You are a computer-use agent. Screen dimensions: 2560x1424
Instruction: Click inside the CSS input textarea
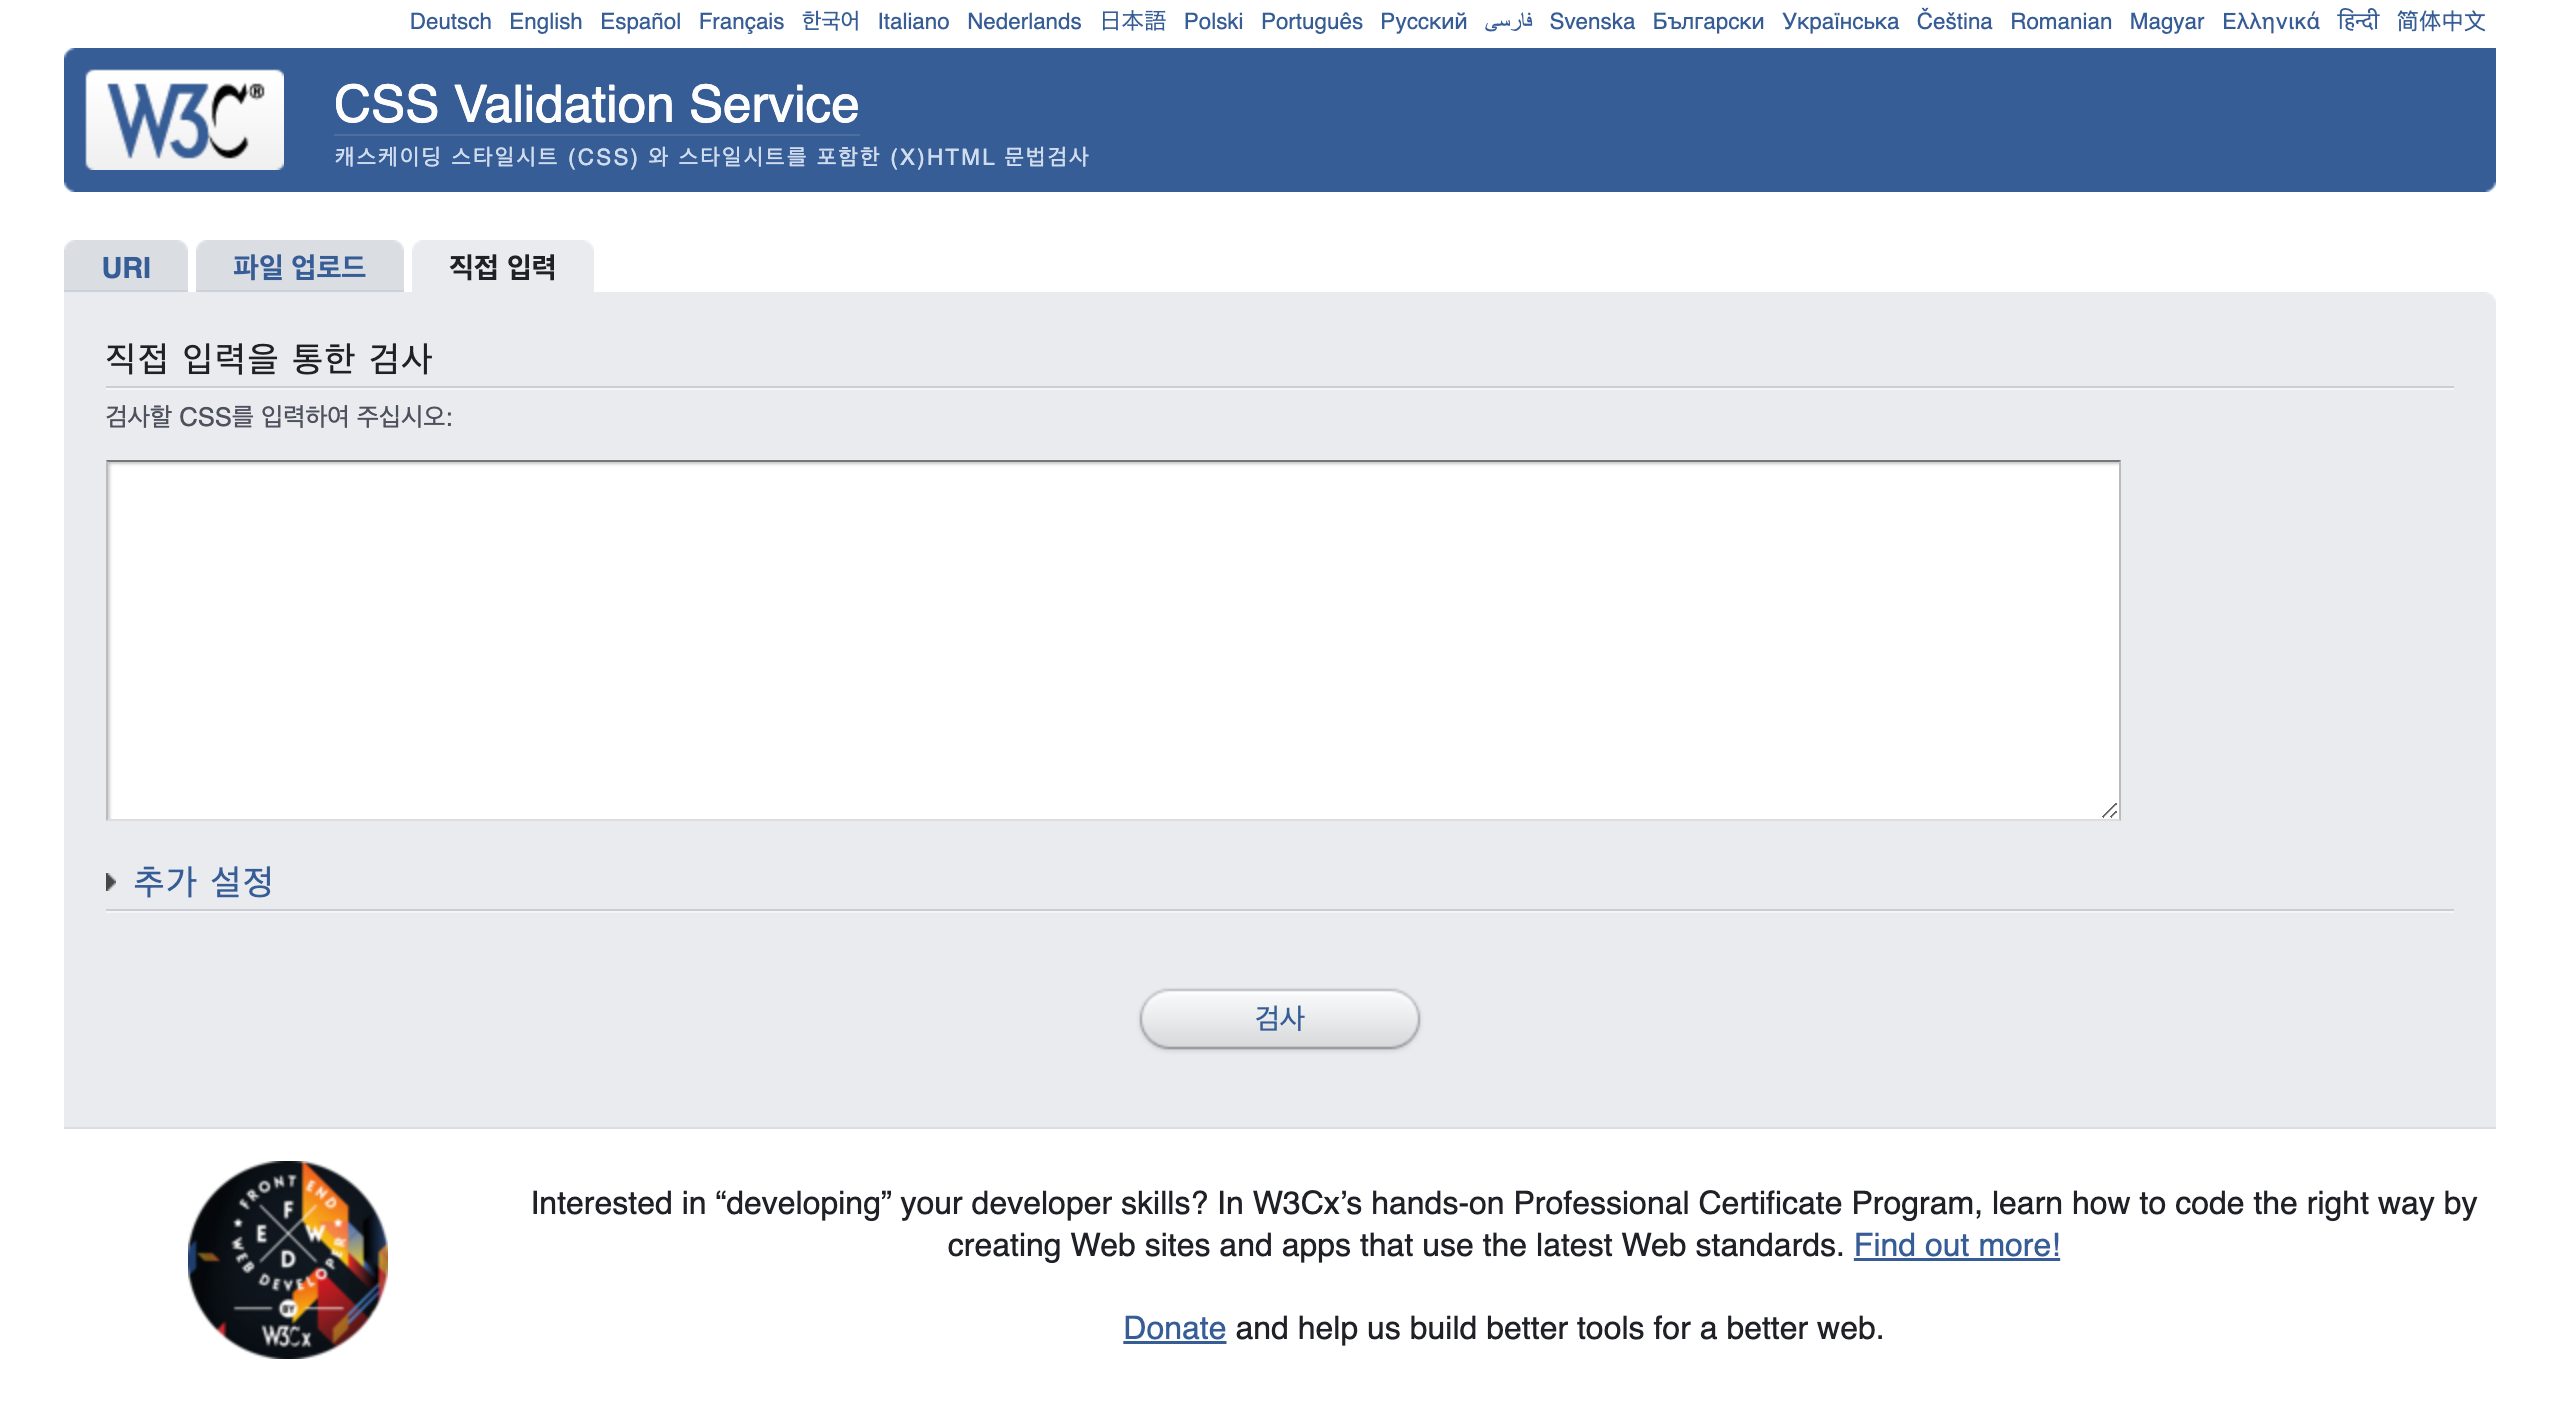(x=1112, y=640)
